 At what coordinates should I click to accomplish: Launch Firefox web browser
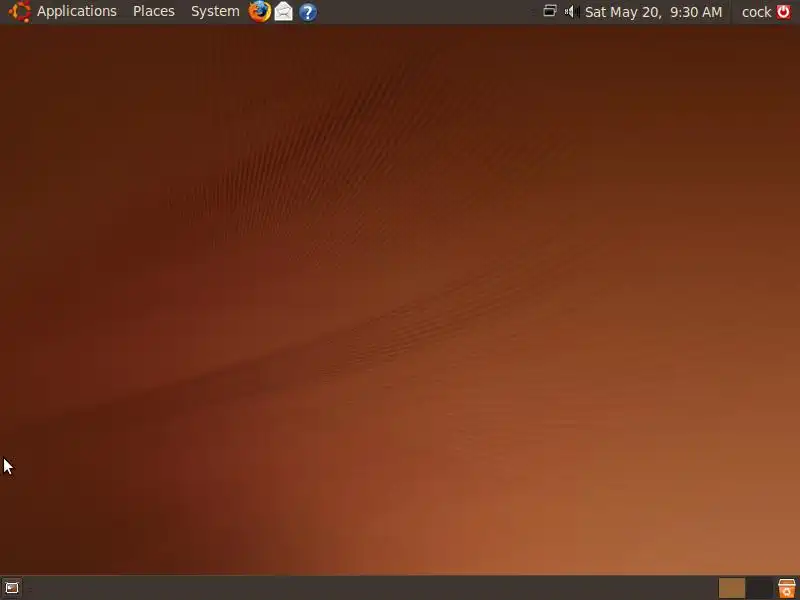click(x=259, y=11)
